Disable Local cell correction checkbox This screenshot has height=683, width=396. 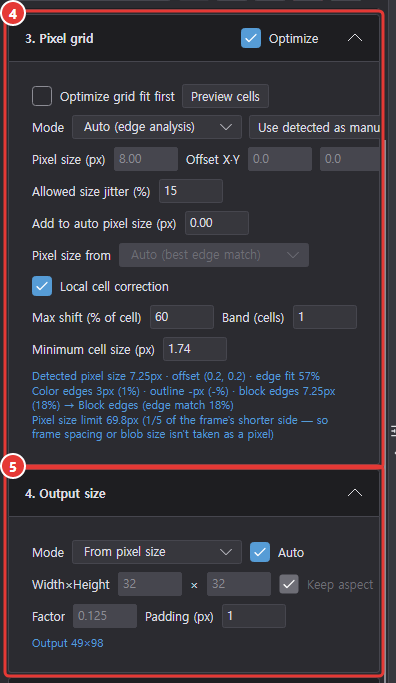(x=42, y=286)
